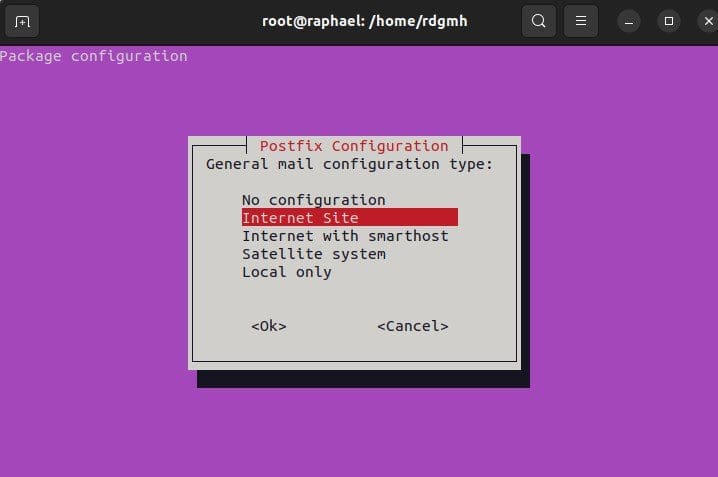Pick the 'Satellite system' entry
Image resolution: width=718 pixels, height=477 pixels.
tap(314, 254)
